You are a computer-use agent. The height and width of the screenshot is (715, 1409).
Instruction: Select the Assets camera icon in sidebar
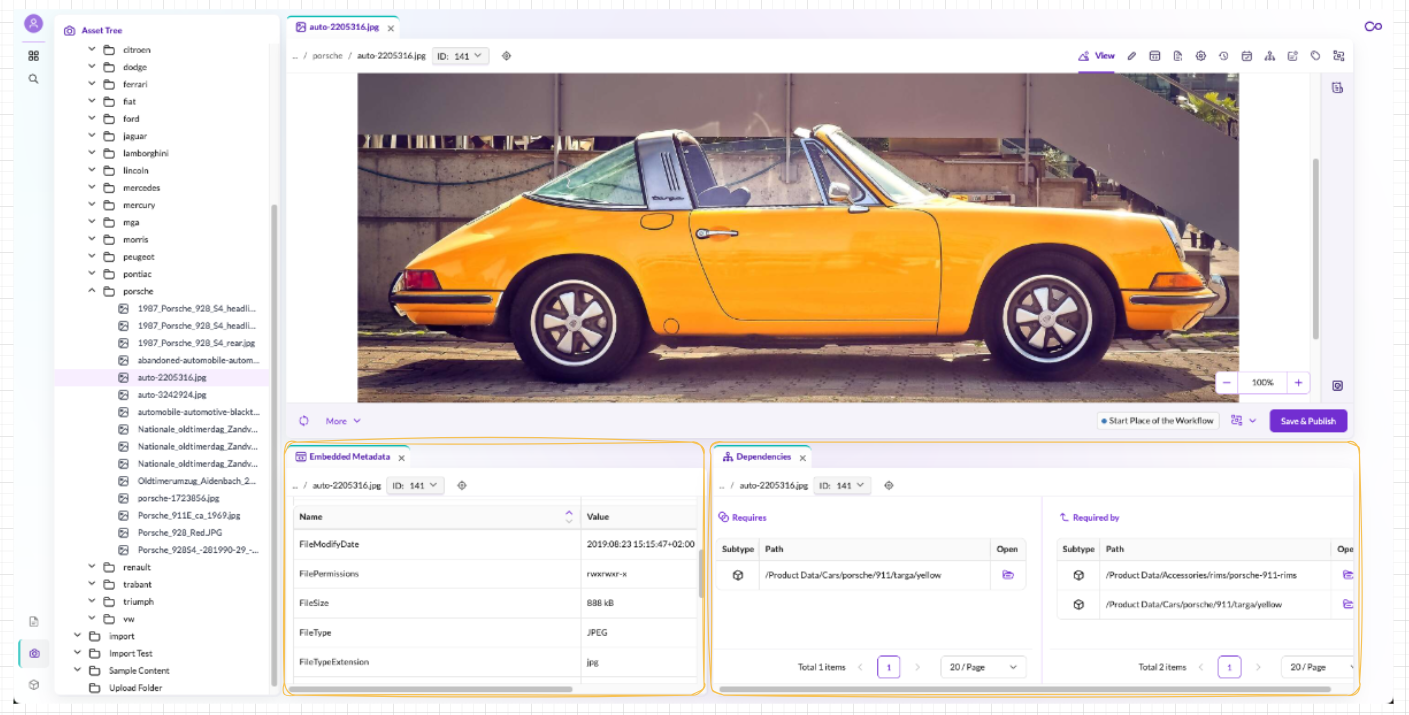(x=34, y=653)
